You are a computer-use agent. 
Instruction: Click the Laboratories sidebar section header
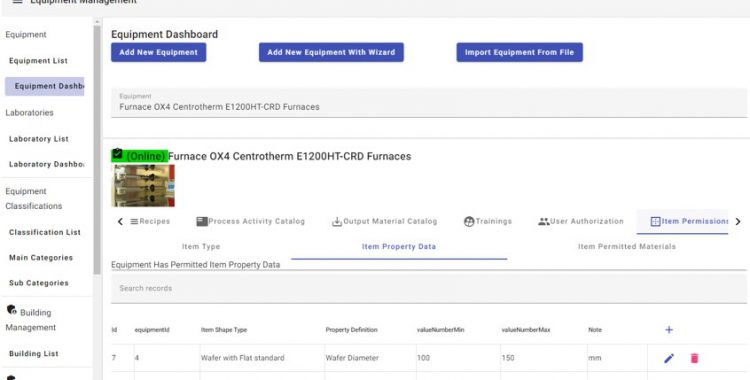(x=29, y=113)
